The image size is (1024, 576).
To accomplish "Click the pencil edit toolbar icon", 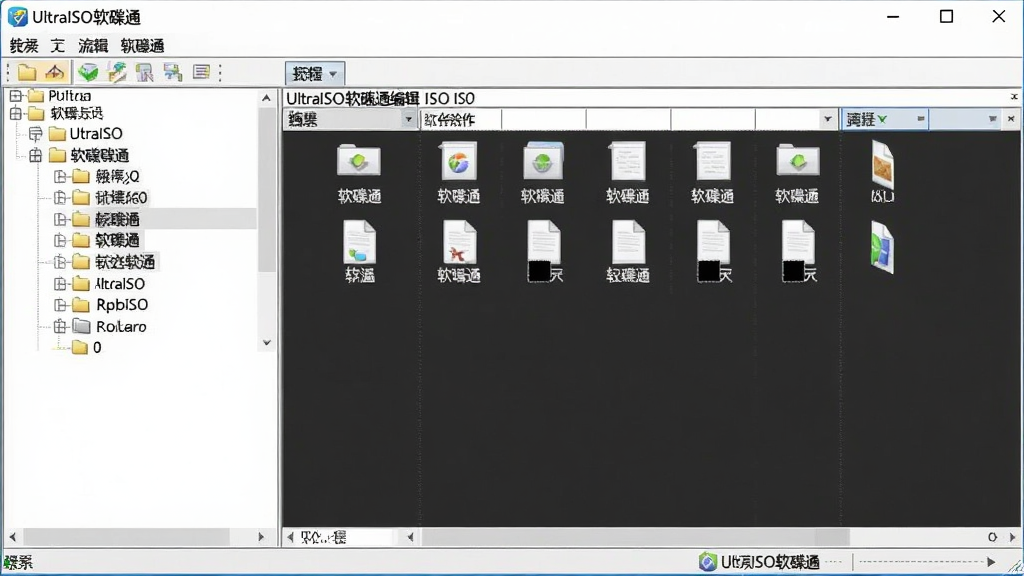I will pyautogui.click(x=117, y=72).
